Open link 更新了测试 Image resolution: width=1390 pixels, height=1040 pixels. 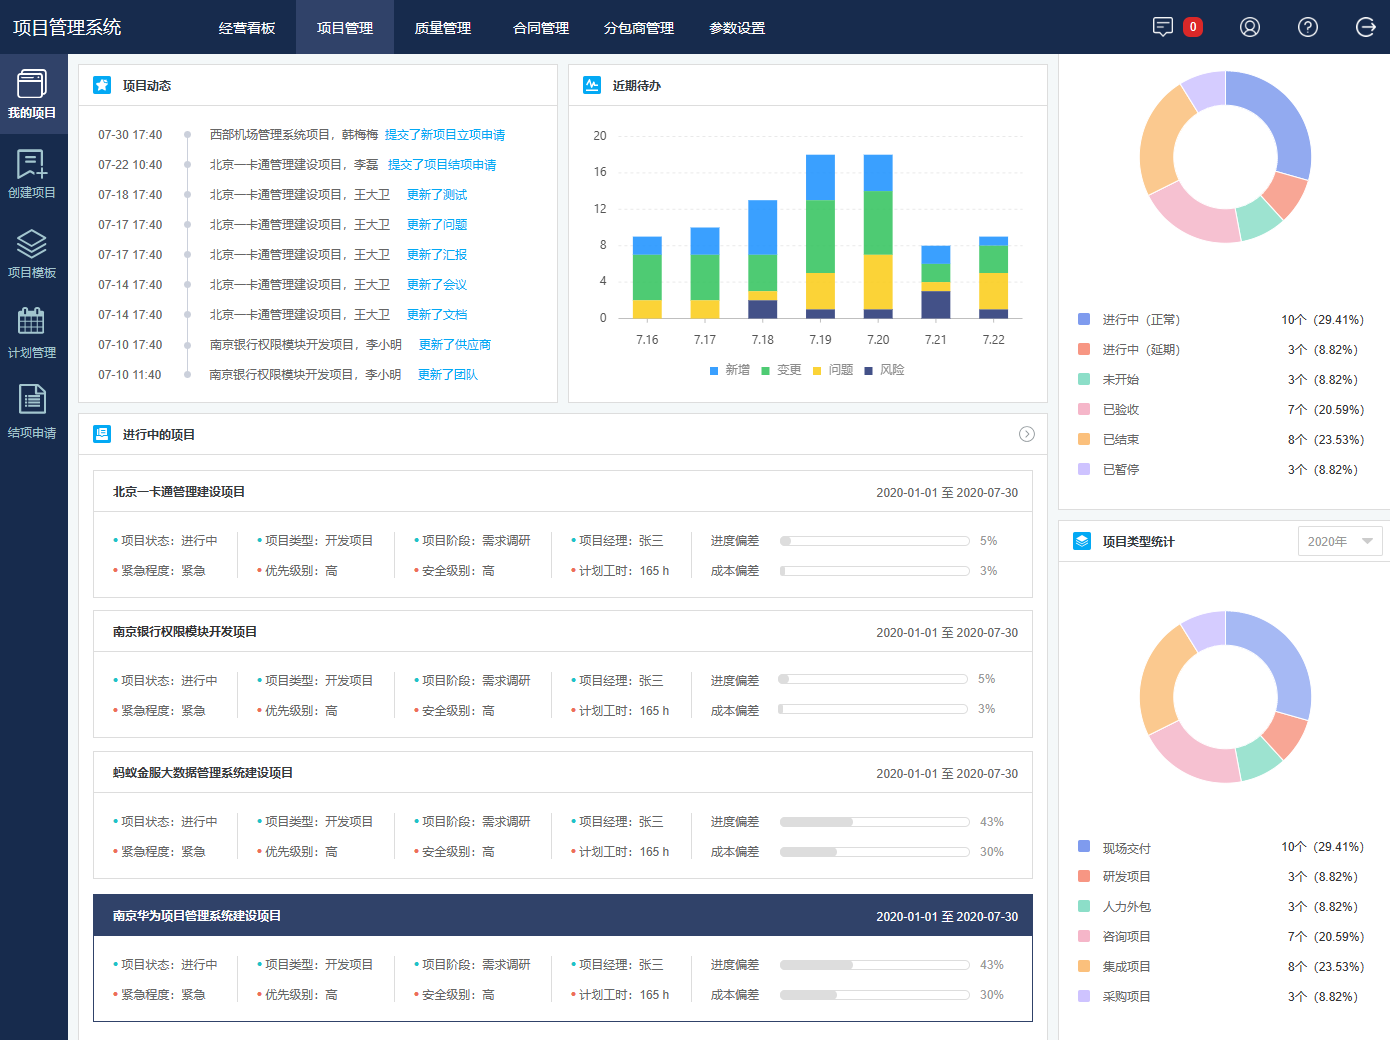click(437, 195)
